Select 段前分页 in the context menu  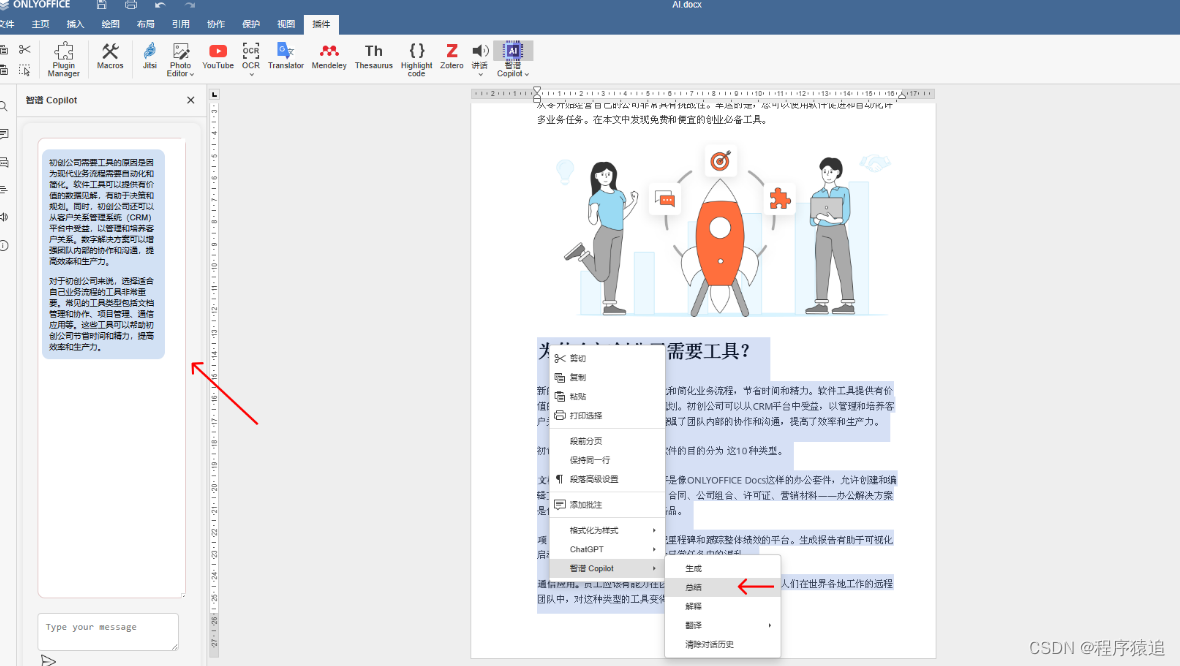click(x=607, y=441)
